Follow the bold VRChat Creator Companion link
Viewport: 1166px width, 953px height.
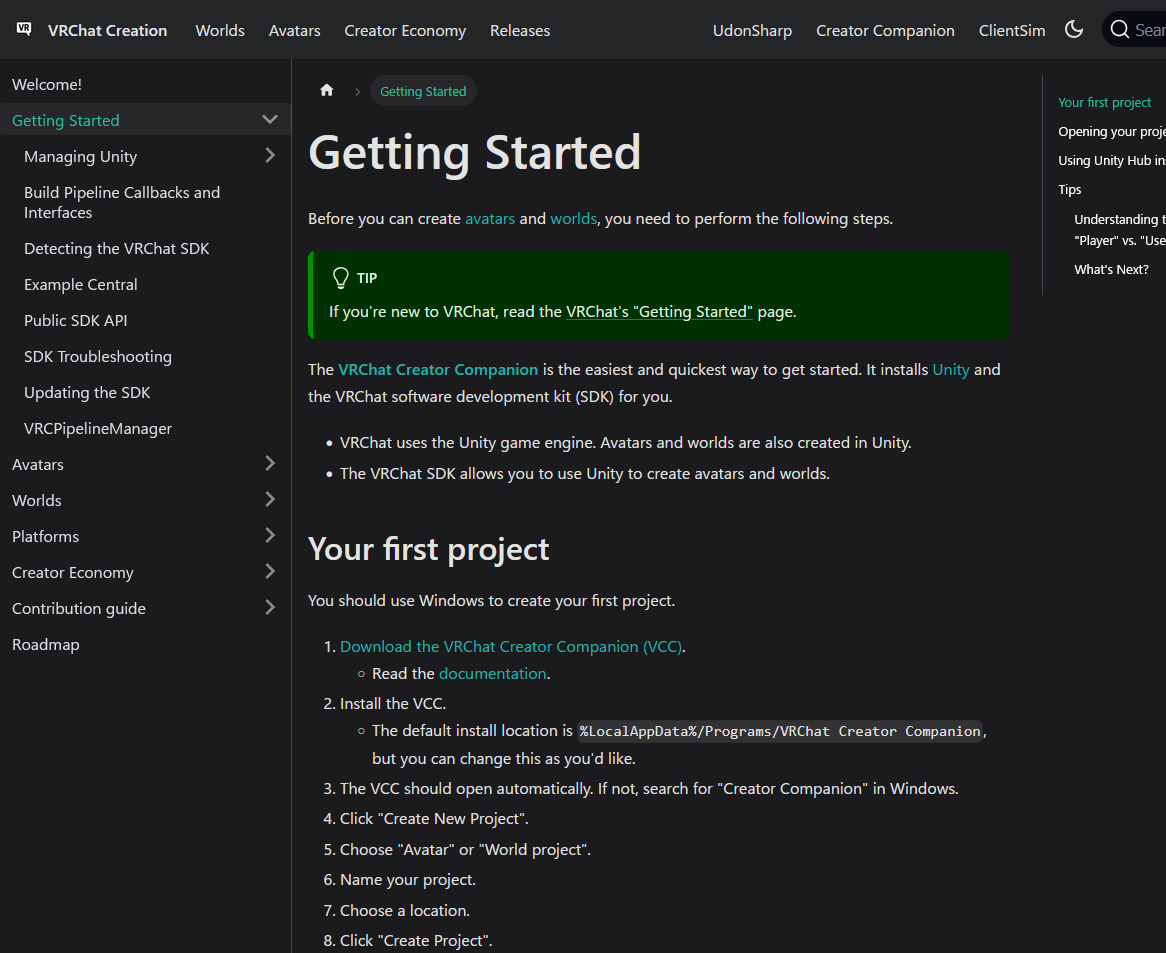pyautogui.click(x=438, y=369)
